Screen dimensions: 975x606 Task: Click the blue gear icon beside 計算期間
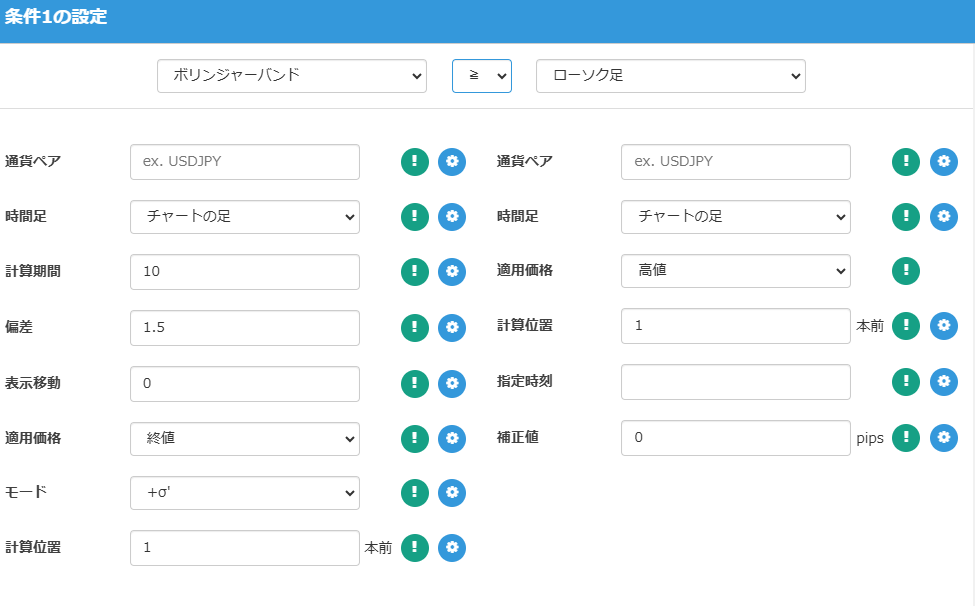pyautogui.click(x=452, y=271)
